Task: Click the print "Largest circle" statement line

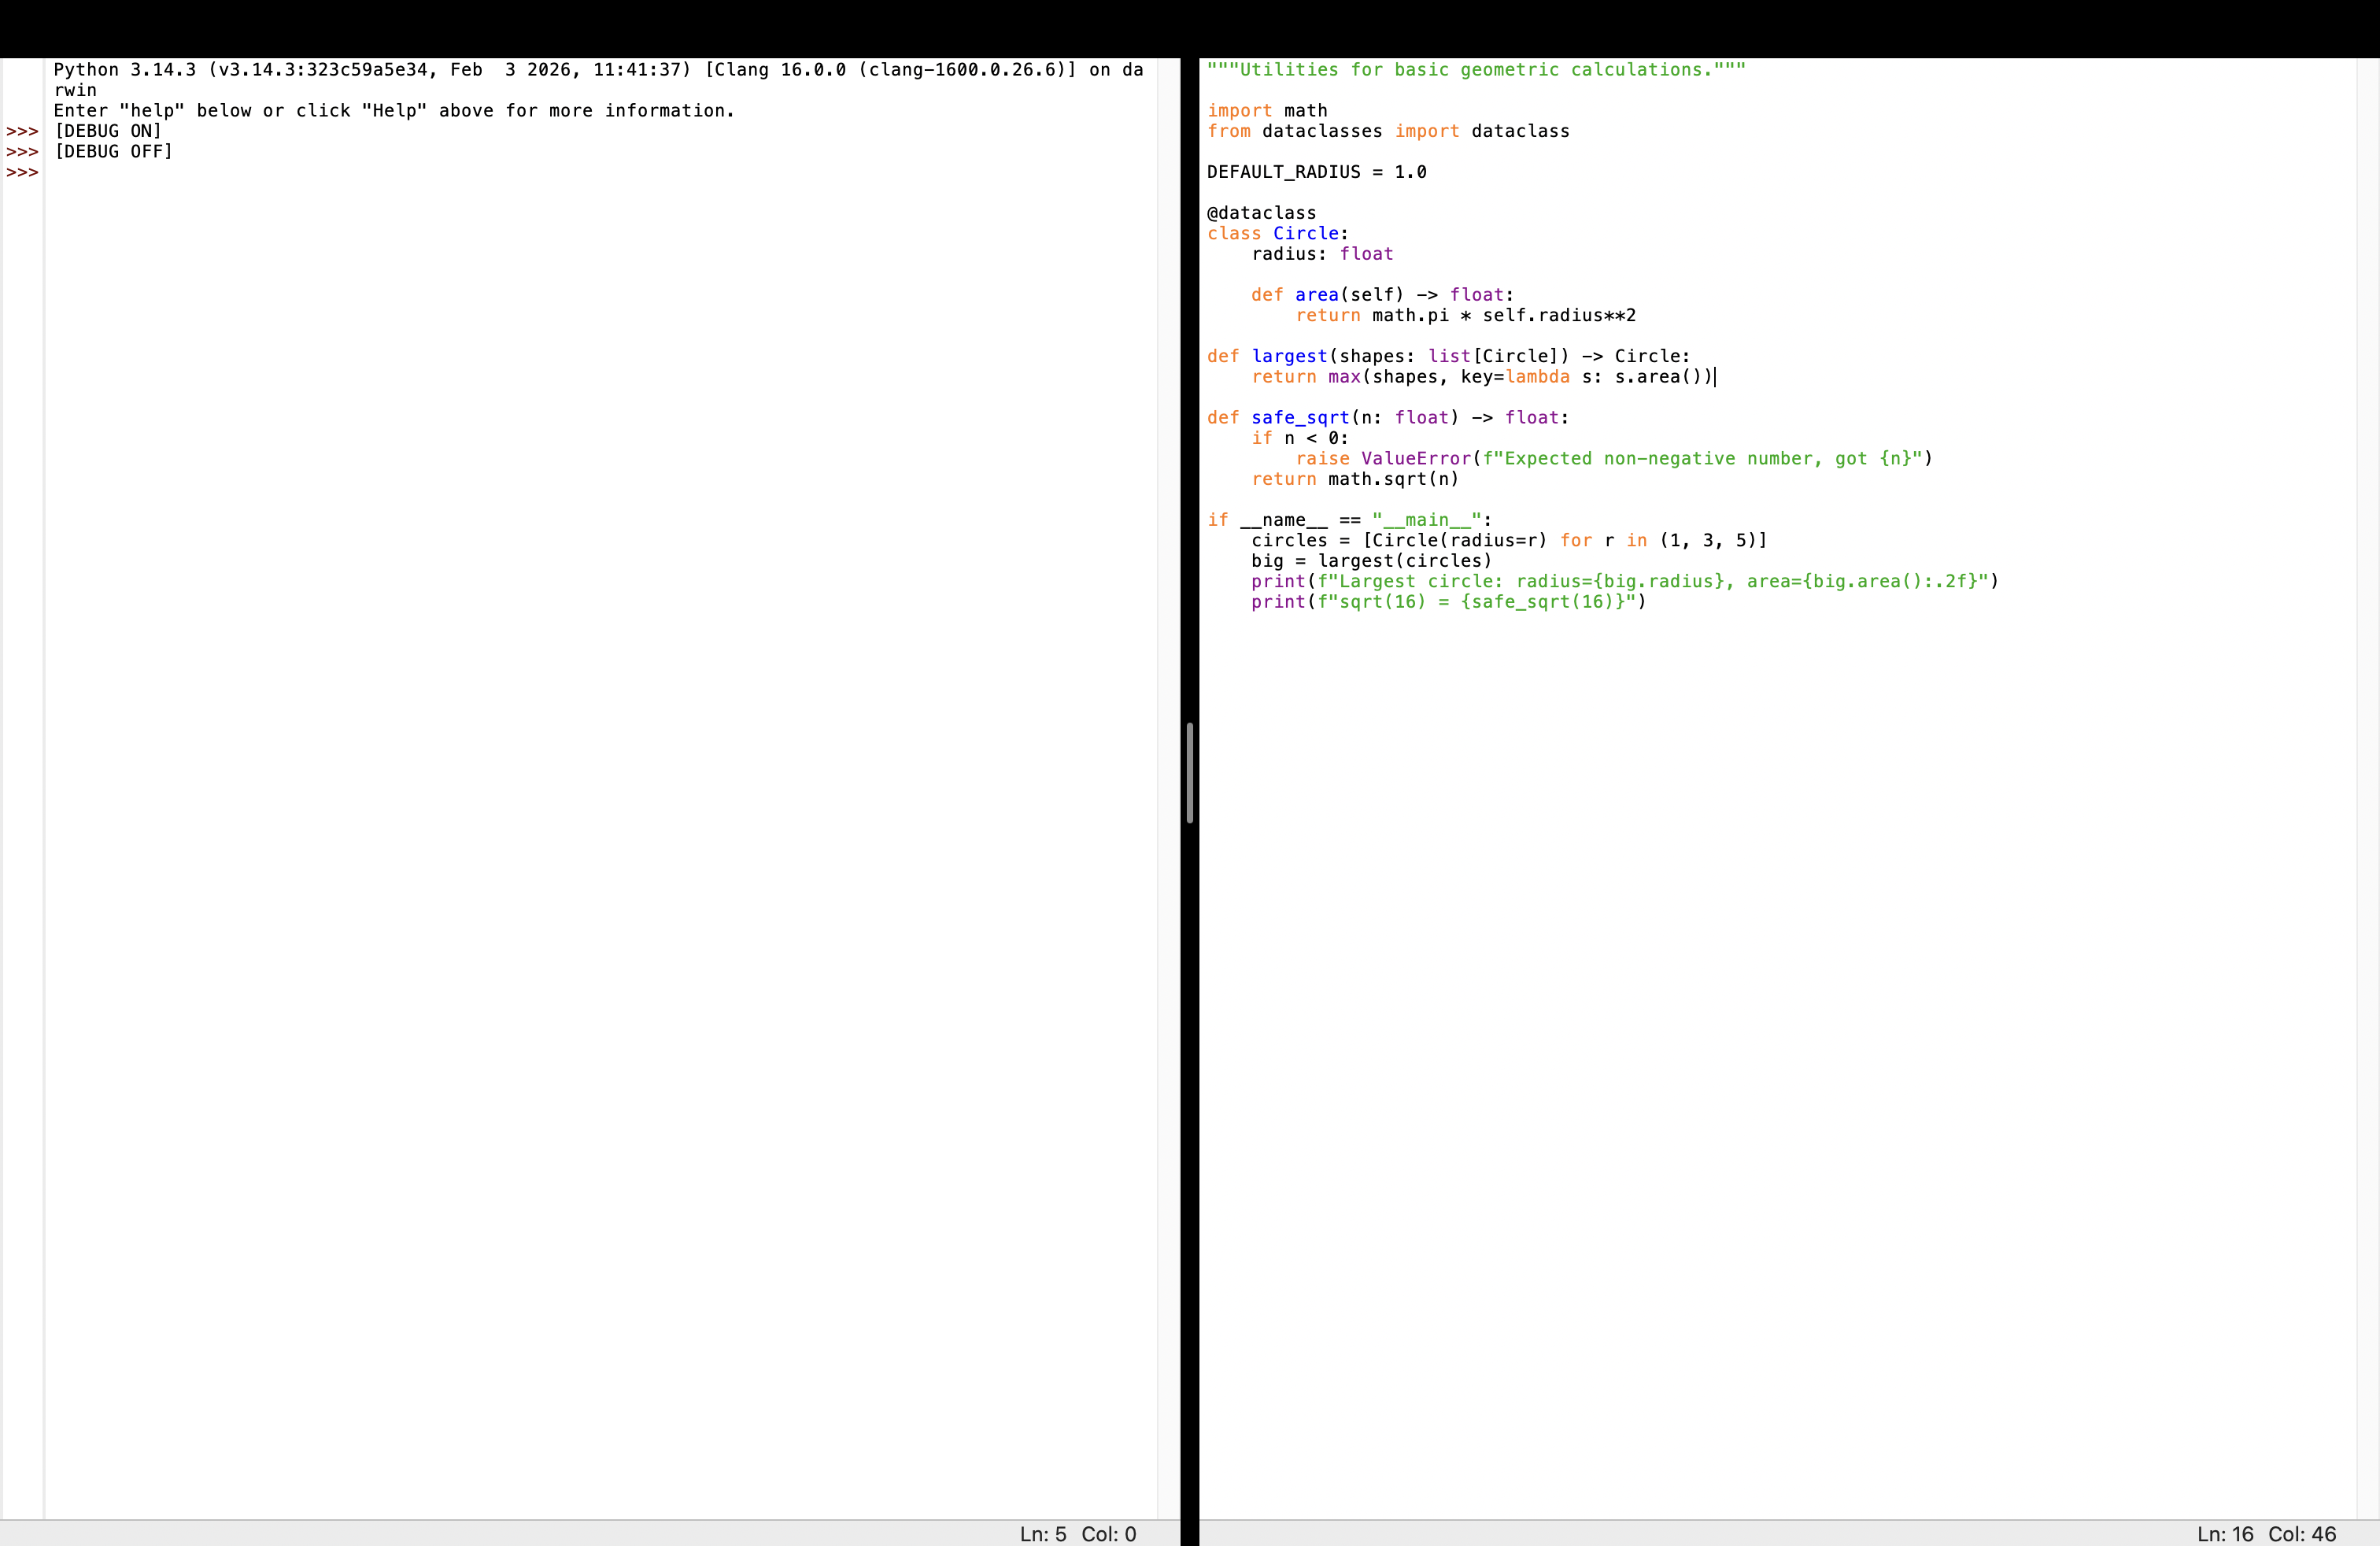Action: click(x=1625, y=582)
